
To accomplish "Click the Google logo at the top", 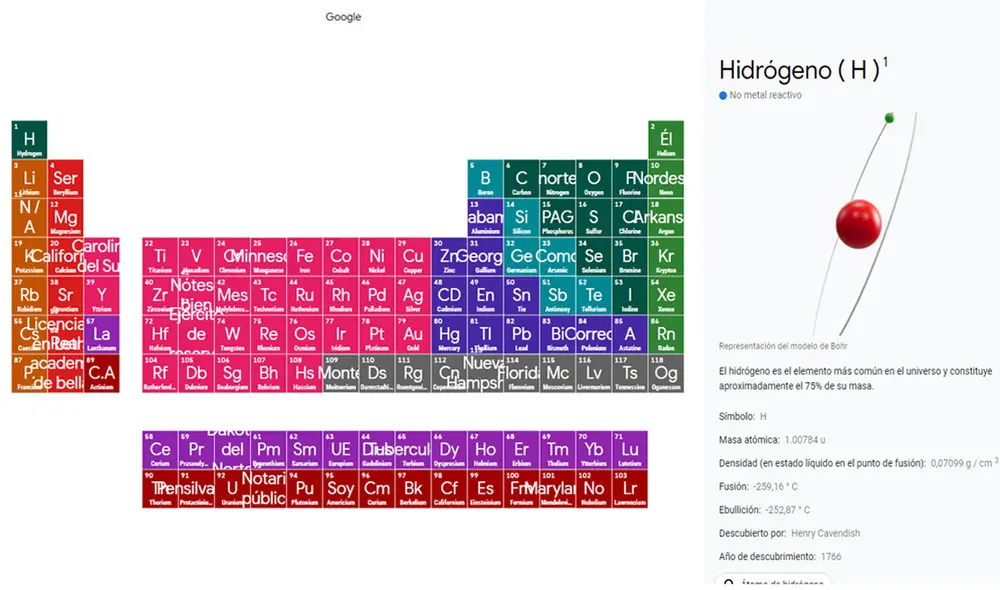I will (x=343, y=17).
